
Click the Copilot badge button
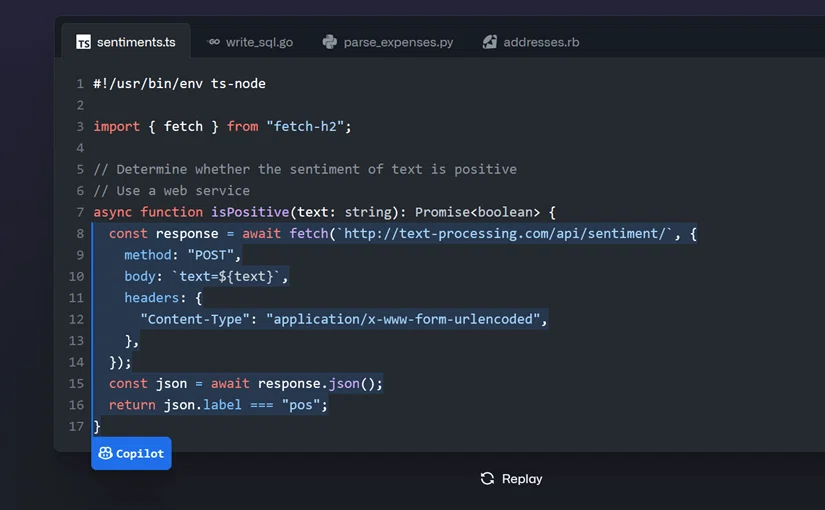point(132,453)
